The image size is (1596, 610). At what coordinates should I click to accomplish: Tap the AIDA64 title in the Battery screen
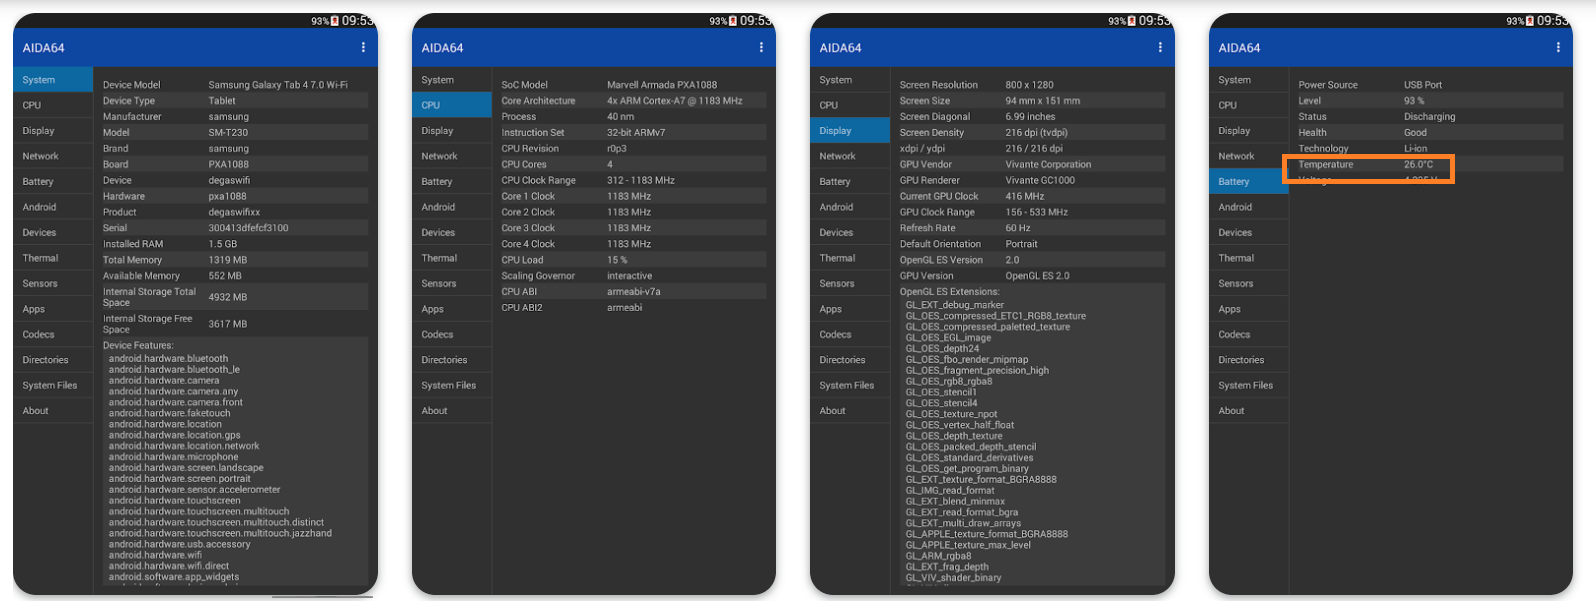click(1239, 48)
